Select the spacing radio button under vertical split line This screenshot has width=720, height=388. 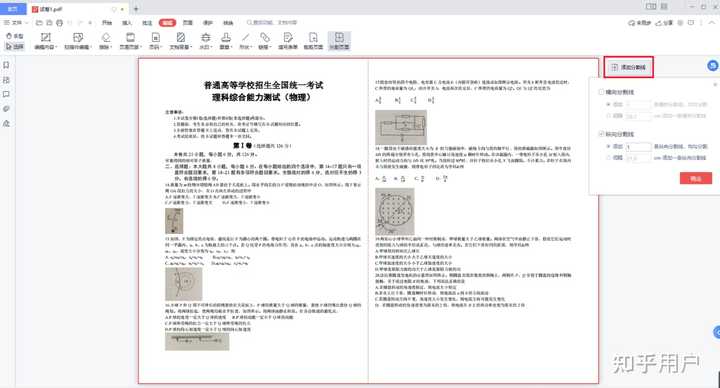pyautogui.click(x=608, y=157)
